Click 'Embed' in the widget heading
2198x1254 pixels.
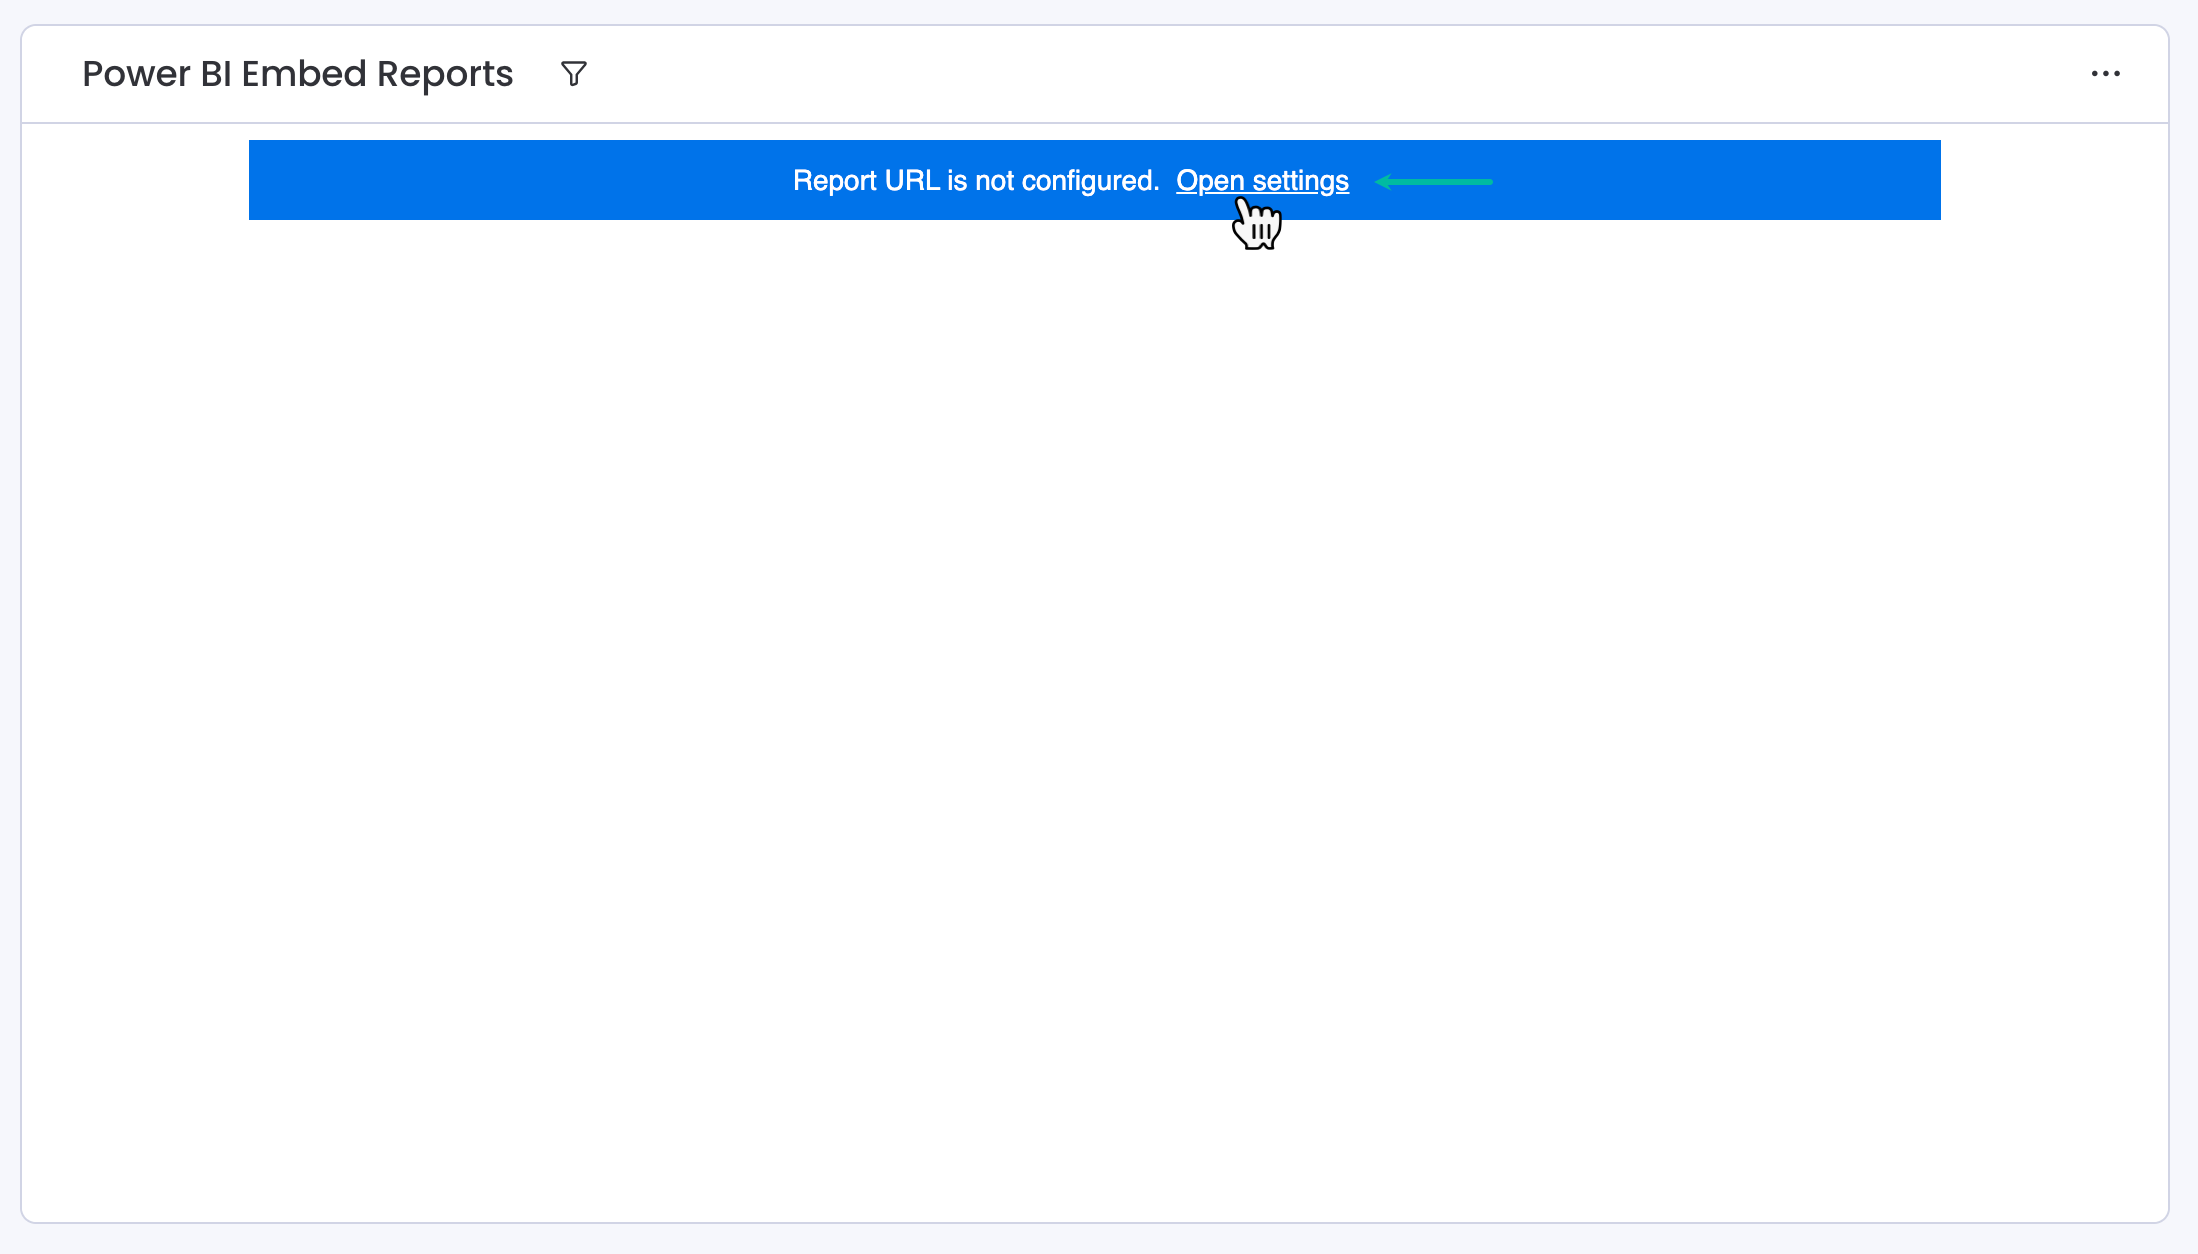[x=304, y=74]
